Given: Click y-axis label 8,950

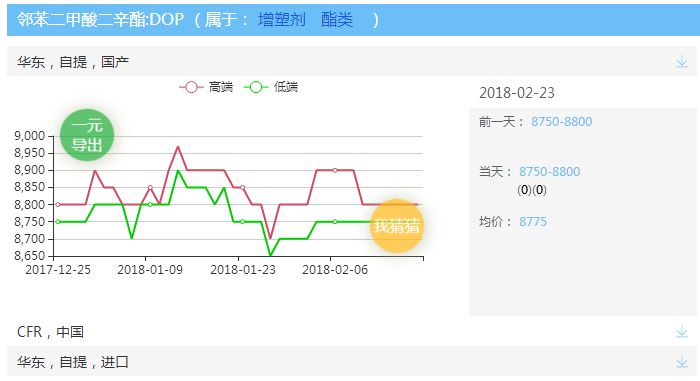Looking at the screenshot, I should pos(30,153).
